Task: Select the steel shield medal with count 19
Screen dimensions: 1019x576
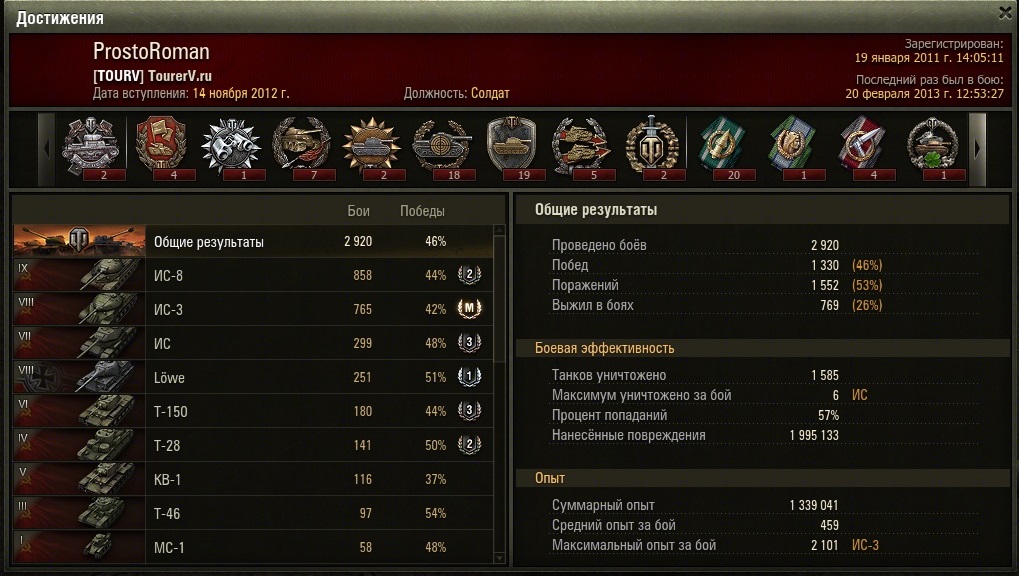Action: (512, 147)
